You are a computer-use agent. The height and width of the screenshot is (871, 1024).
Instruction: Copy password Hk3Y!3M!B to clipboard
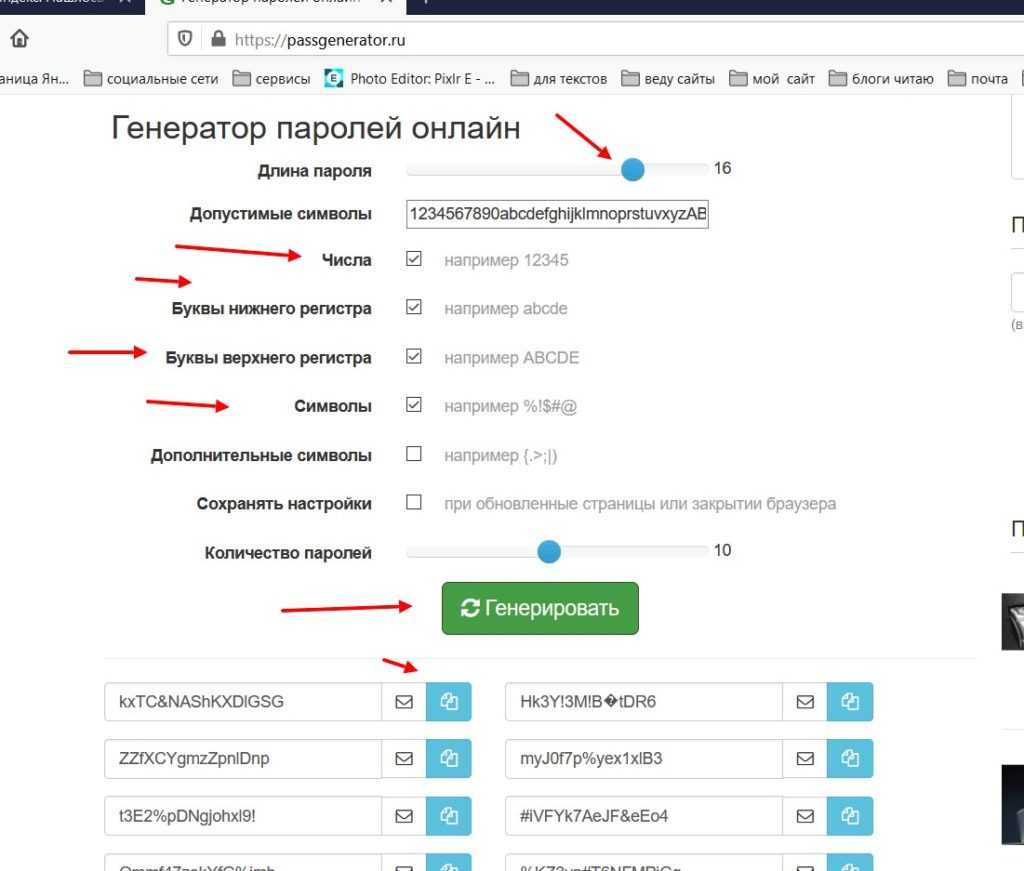click(850, 702)
